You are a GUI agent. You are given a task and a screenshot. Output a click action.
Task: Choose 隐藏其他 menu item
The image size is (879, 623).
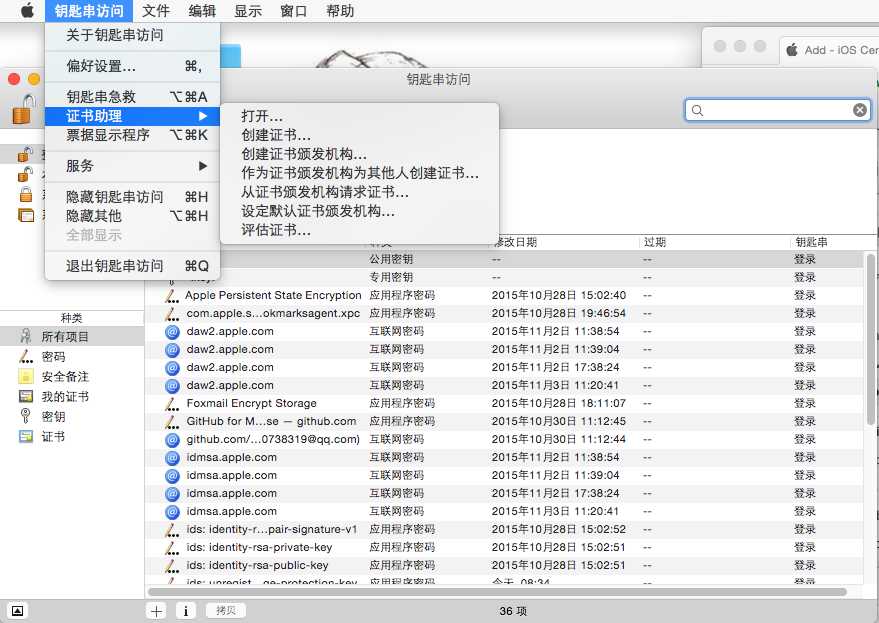(131, 216)
